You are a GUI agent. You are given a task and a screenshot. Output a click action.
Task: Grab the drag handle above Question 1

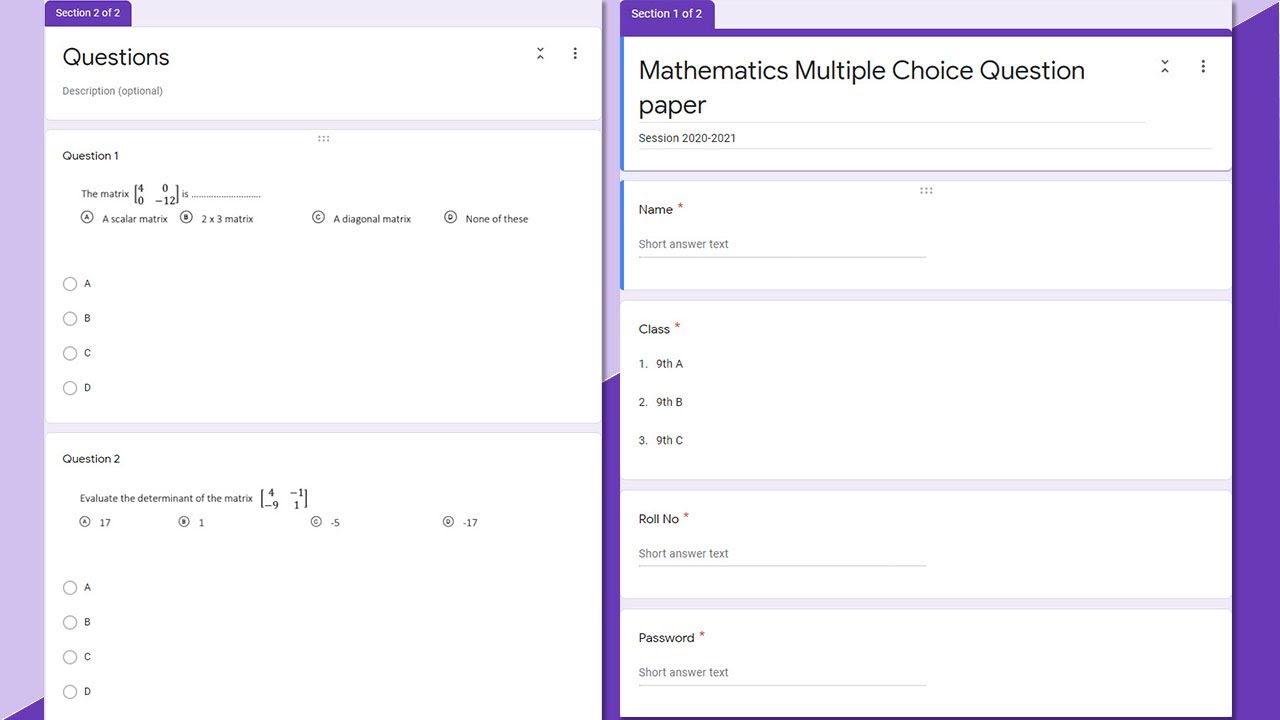pyautogui.click(x=323, y=139)
